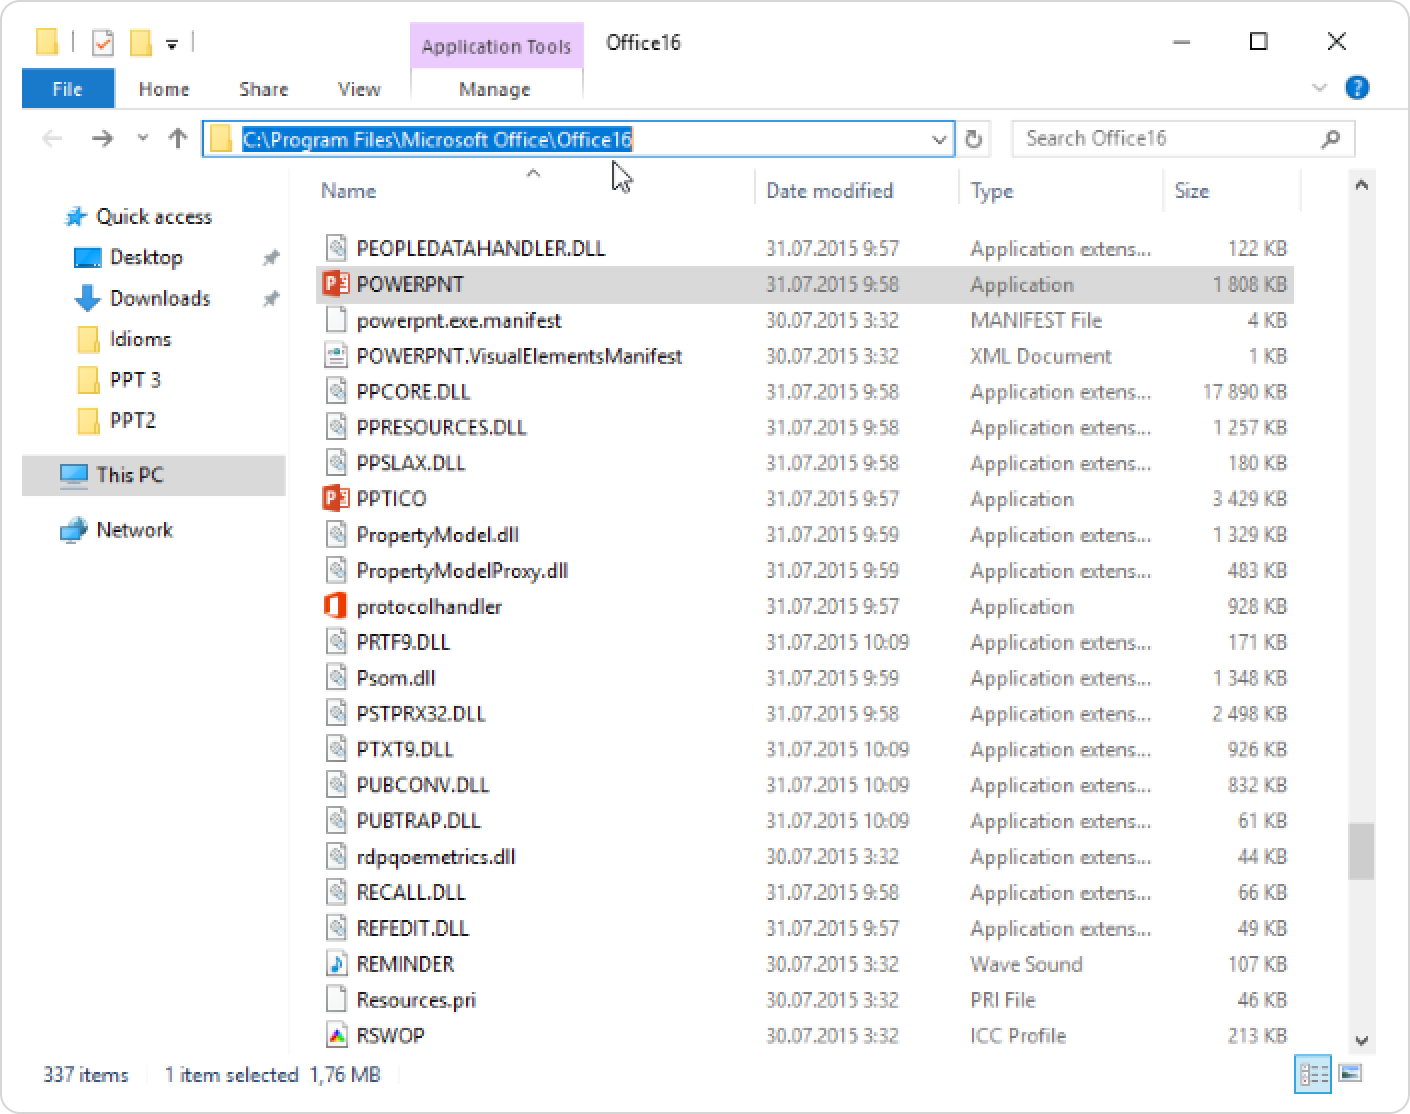
Task: Open the Manage tab
Action: [495, 89]
